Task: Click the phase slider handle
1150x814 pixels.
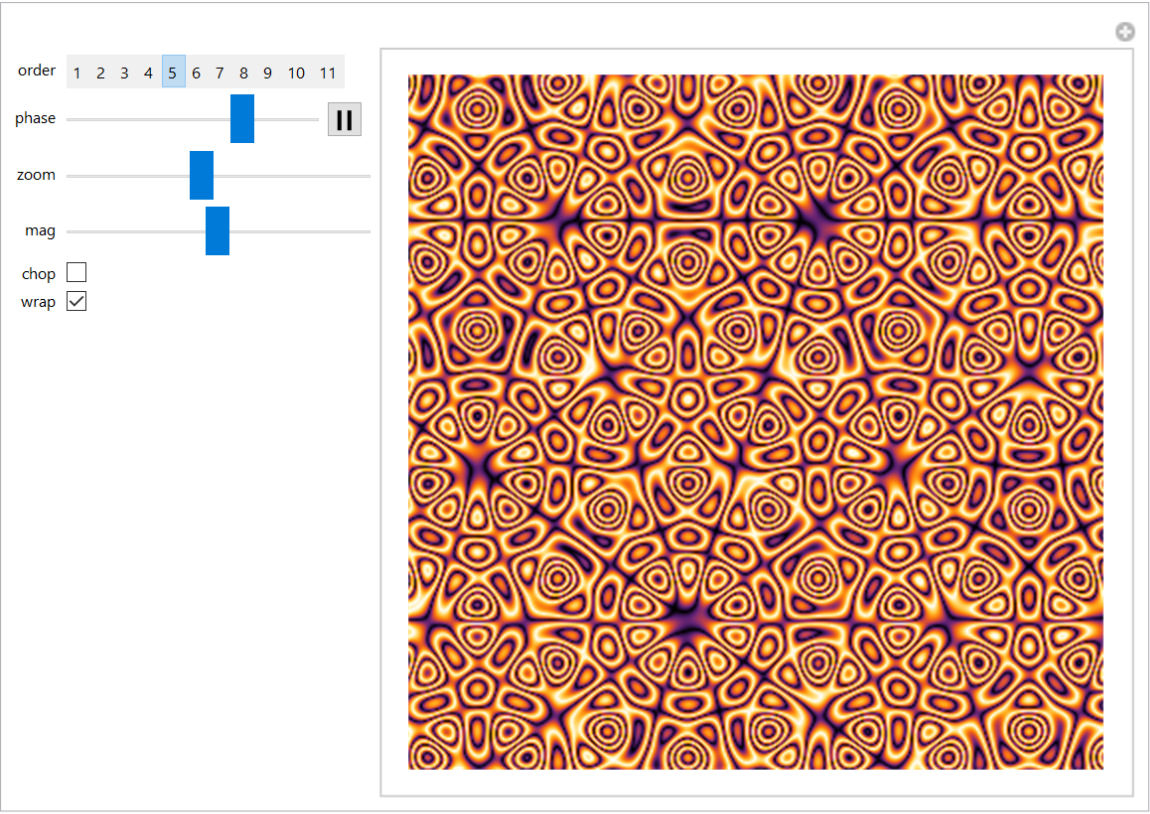Action: (x=242, y=119)
